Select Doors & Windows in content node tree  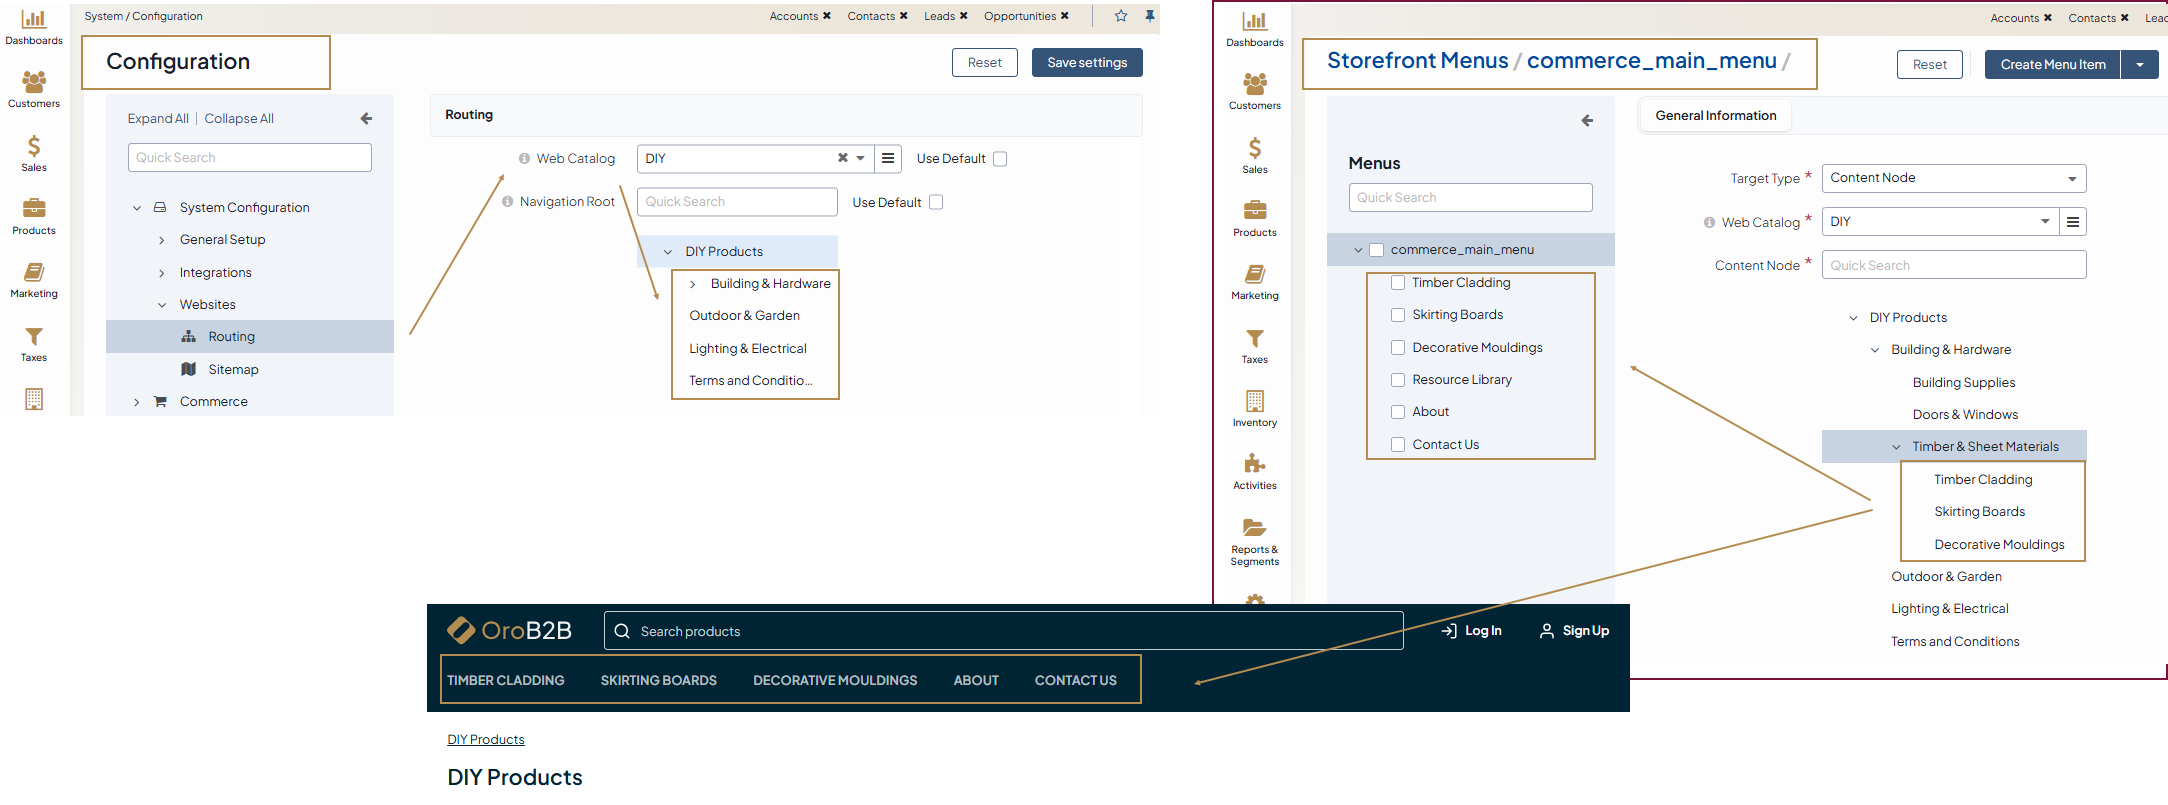point(1965,415)
